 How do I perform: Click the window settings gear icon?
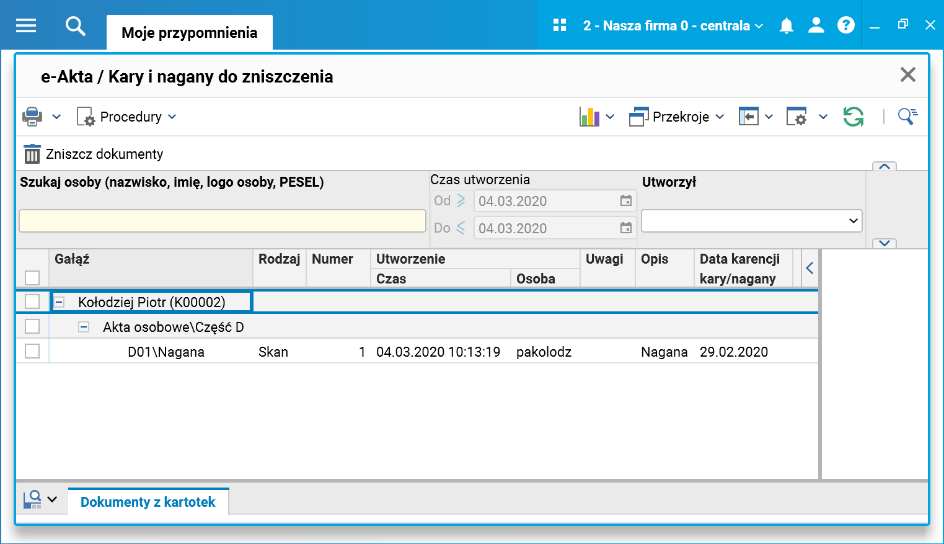pos(796,117)
